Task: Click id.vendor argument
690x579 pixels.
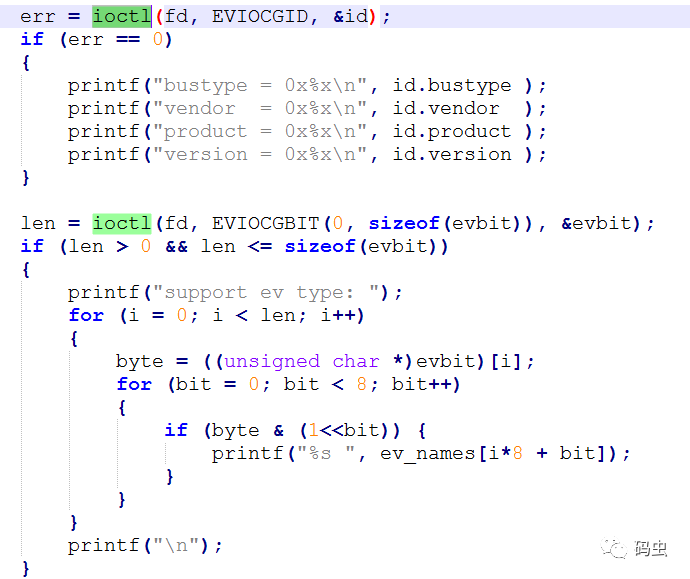Action: pyautogui.click(x=446, y=108)
